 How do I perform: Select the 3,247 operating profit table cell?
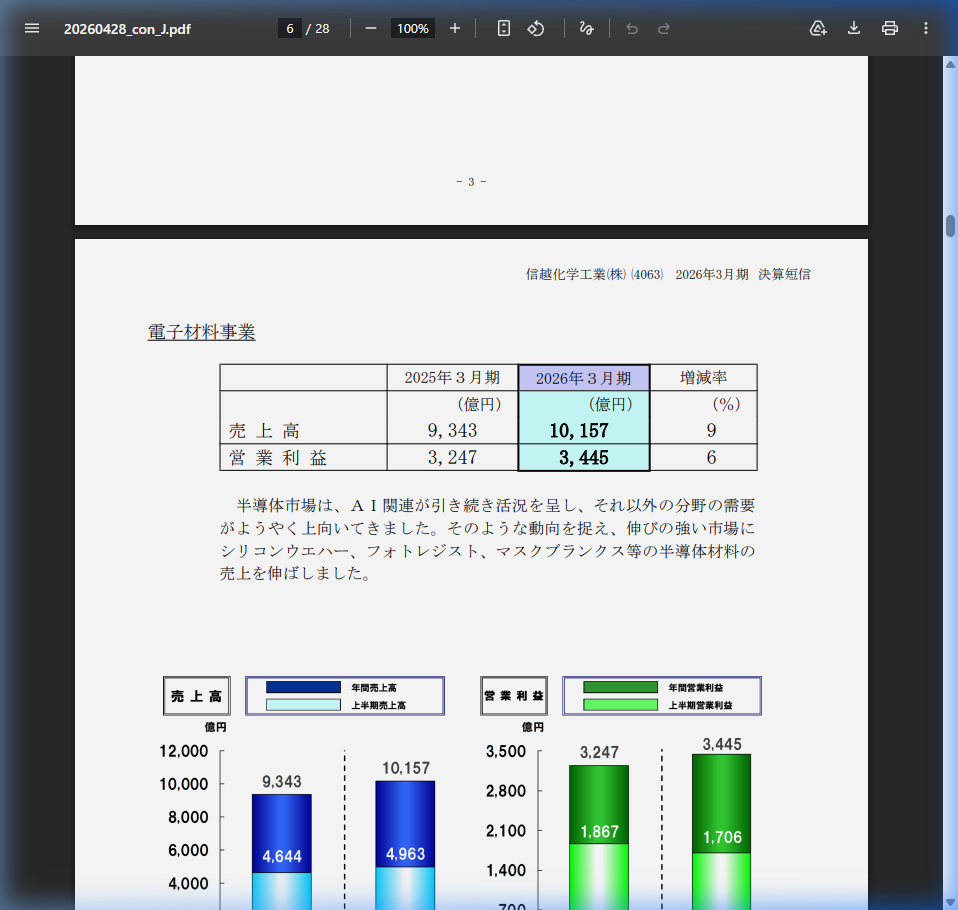point(452,457)
